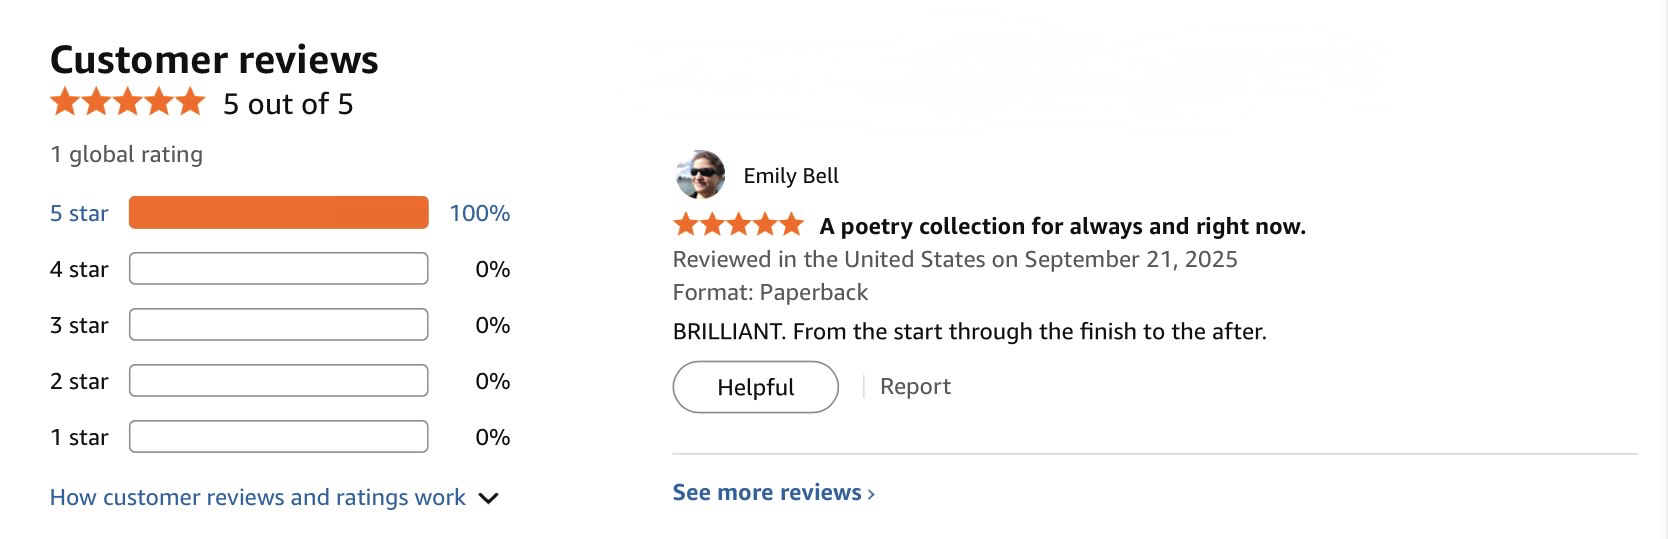The image size is (1668, 539).
Task: Open "How customer reviews and ratings work" link
Action: tap(257, 498)
